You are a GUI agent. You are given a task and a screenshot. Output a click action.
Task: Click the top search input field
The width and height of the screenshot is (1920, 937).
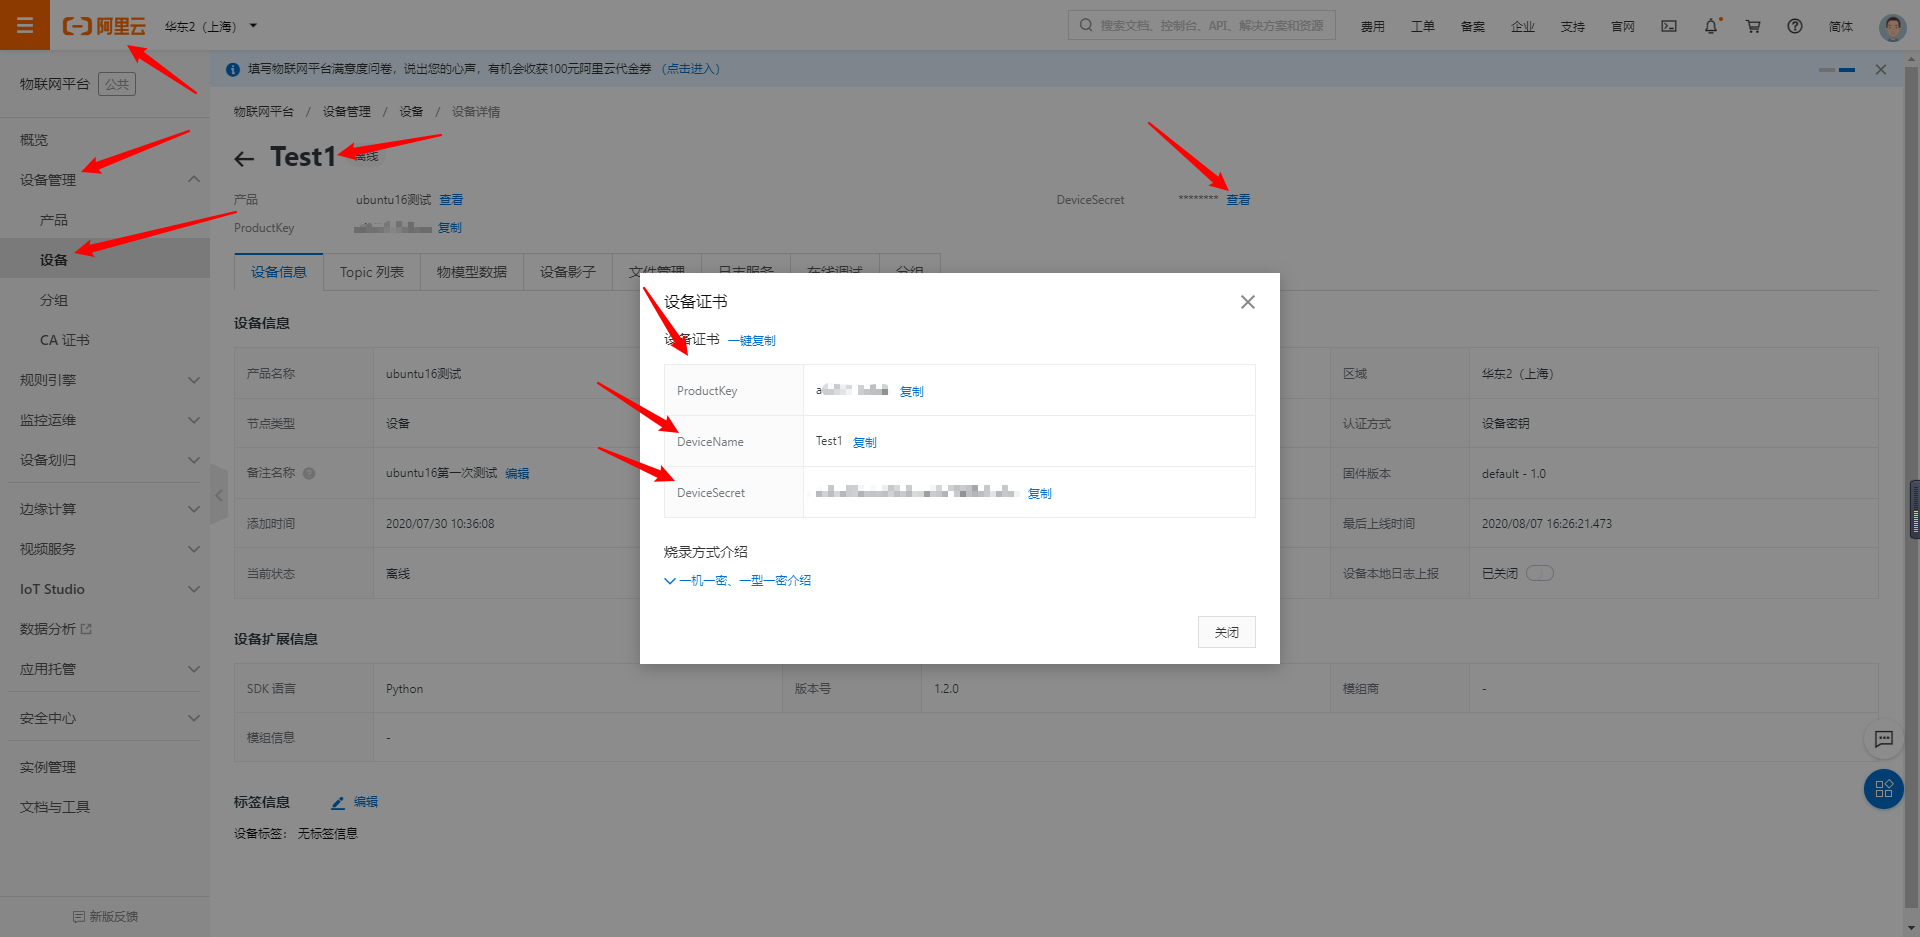click(x=1202, y=25)
